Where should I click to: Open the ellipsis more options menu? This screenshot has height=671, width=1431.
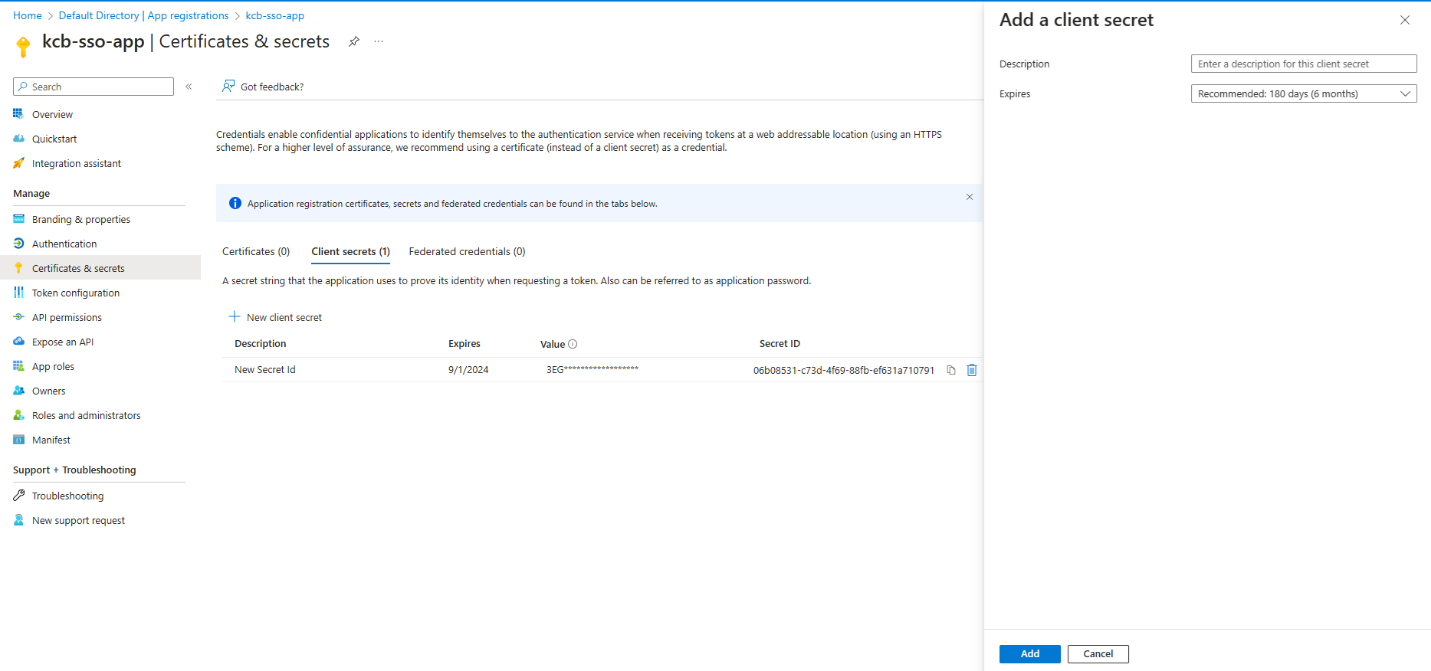point(378,42)
